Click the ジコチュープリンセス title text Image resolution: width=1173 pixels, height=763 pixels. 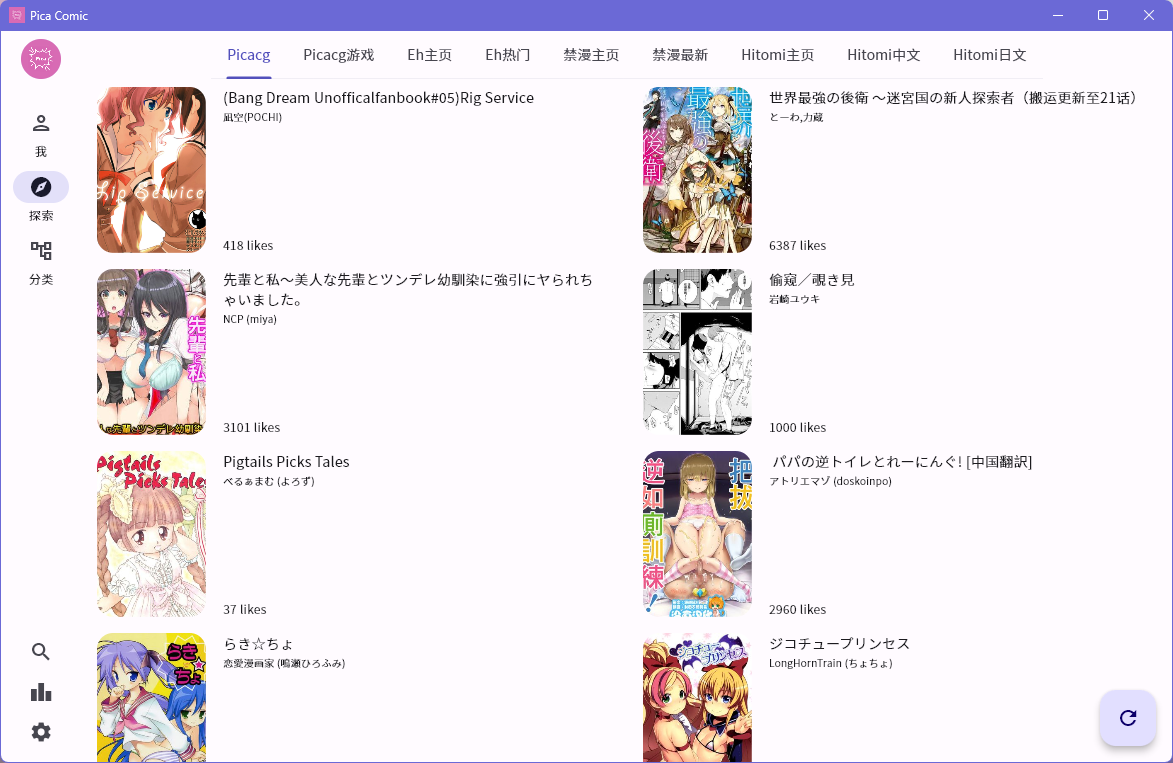pos(839,643)
